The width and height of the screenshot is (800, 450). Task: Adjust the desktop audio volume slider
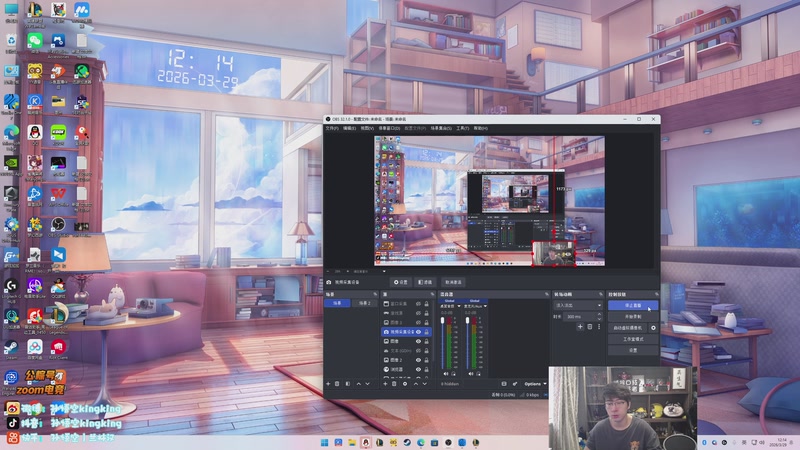442,343
